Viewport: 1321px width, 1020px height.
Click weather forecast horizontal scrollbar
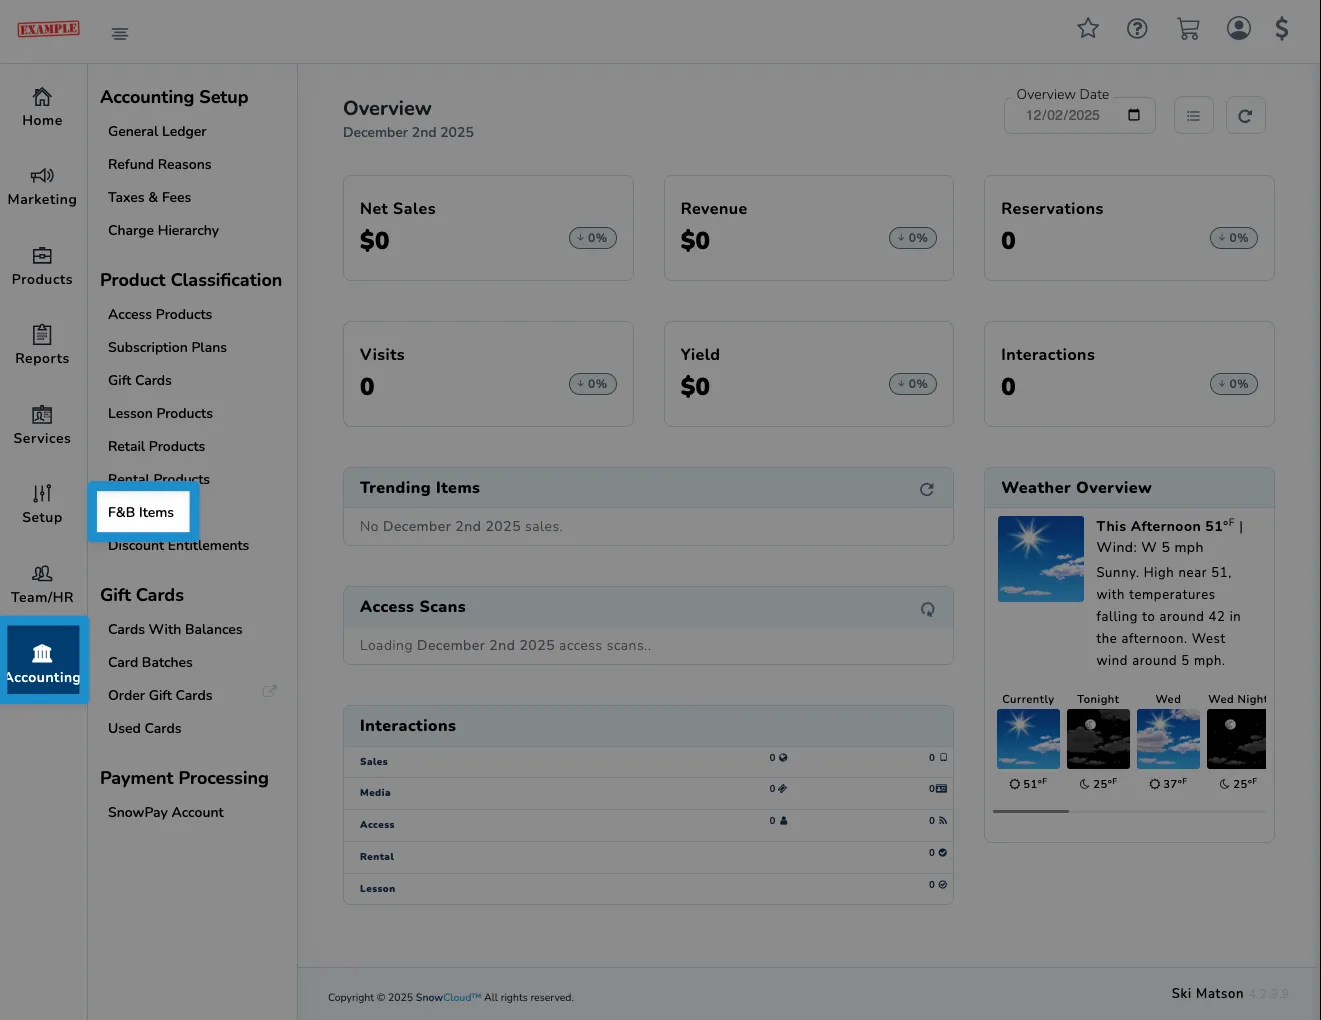click(x=1031, y=811)
